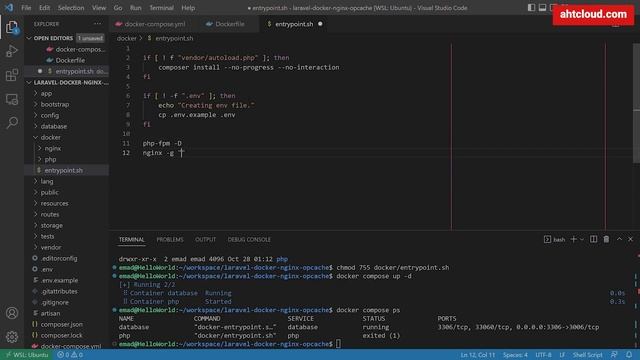This screenshot has height=360, width=640.
Task: Open the File menu
Action: click(x=26, y=8)
